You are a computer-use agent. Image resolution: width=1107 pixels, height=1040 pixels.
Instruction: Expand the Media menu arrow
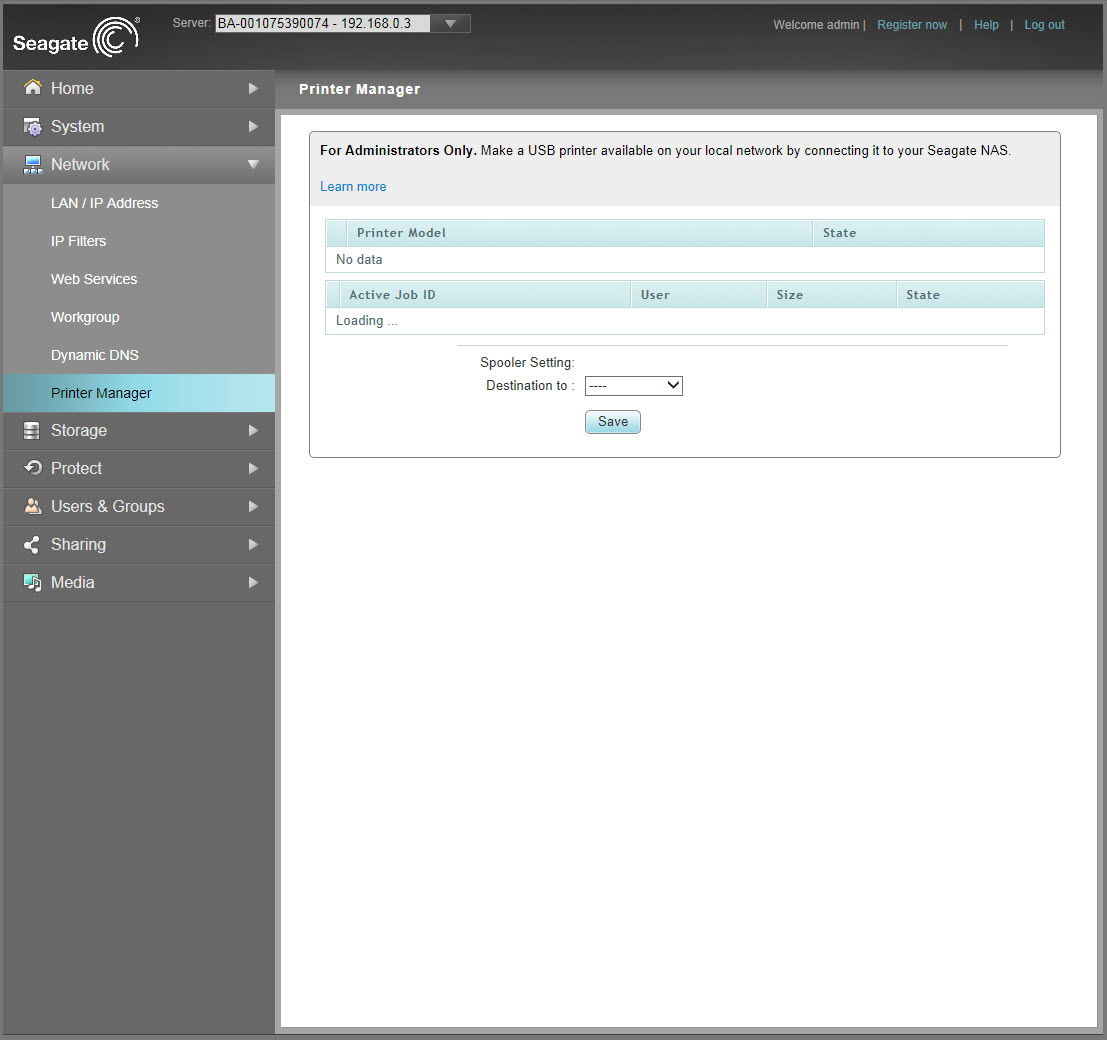pyautogui.click(x=253, y=582)
